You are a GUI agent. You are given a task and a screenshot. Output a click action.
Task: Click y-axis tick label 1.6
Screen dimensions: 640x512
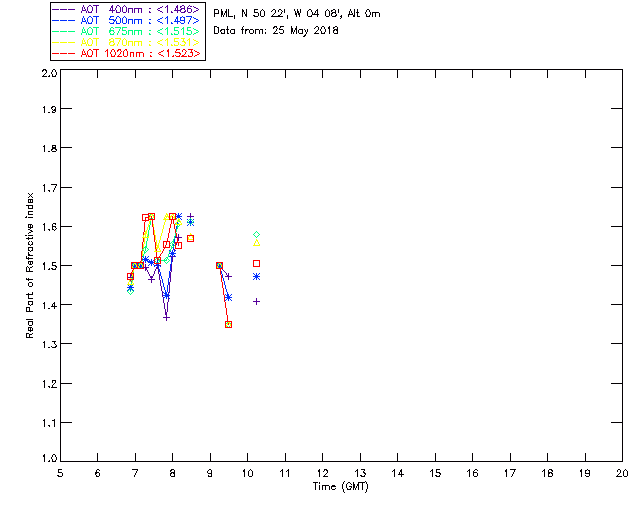pos(49,227)
